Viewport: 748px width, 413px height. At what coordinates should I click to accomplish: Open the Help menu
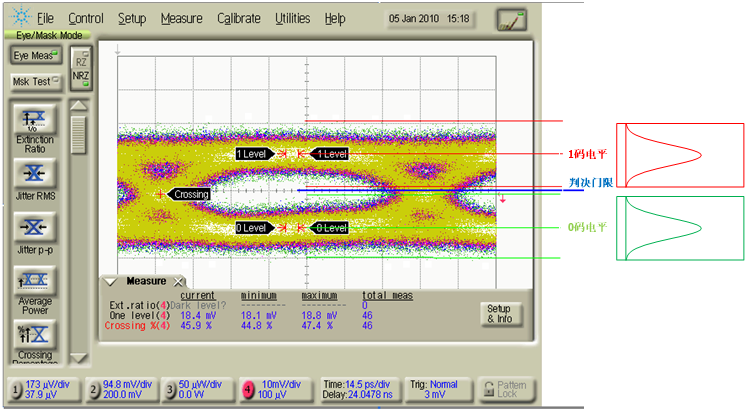(x=335, y=19)
